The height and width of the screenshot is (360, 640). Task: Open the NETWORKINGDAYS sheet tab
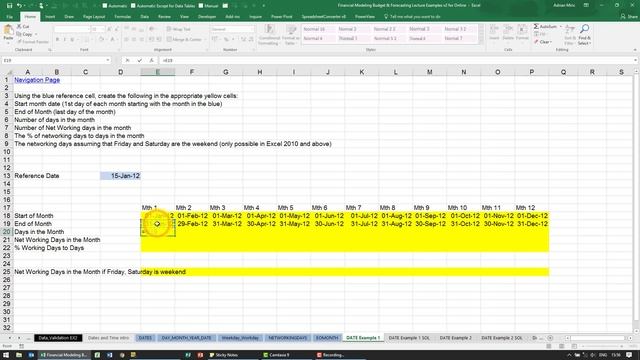(x=288, y=338)
